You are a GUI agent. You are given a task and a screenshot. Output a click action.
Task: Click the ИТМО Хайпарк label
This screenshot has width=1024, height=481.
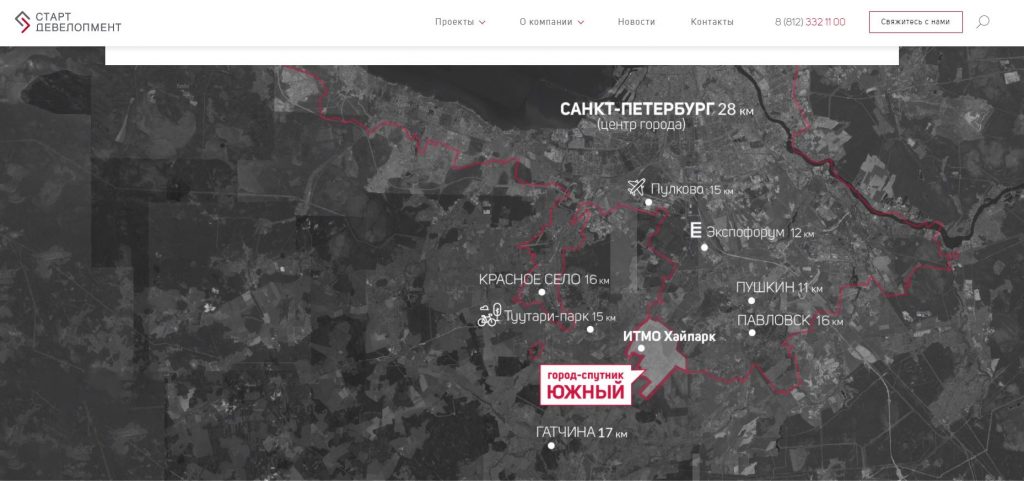[x=669, y=337]
